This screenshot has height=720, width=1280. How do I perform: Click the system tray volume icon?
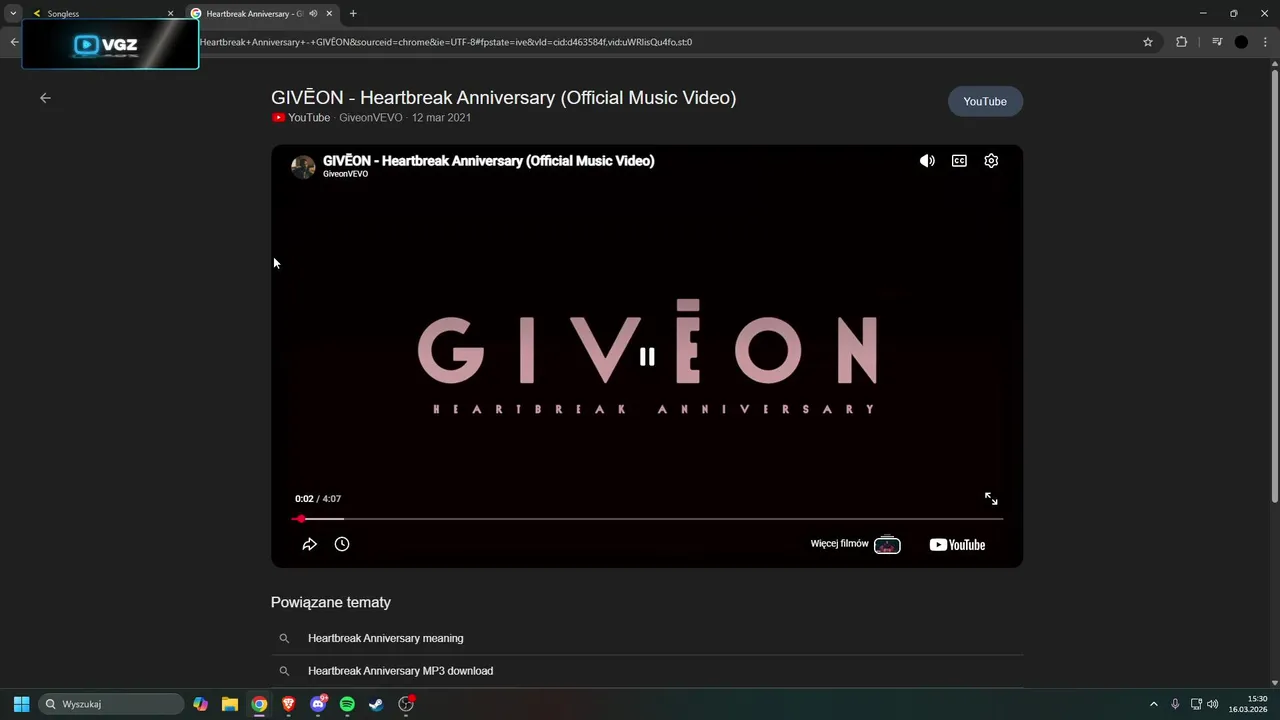(x=1213, y=704)
